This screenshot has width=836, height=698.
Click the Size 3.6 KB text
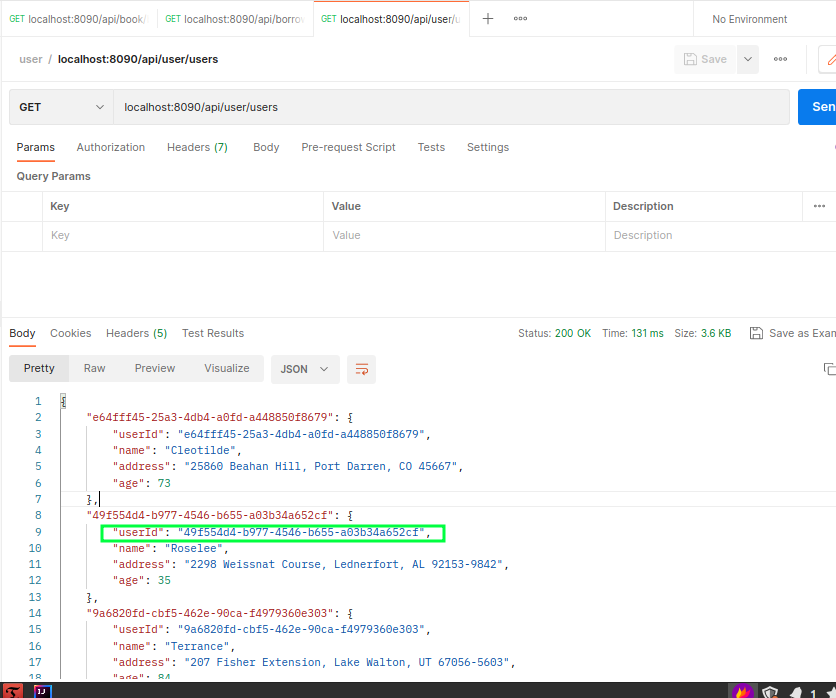pos(703,333)
